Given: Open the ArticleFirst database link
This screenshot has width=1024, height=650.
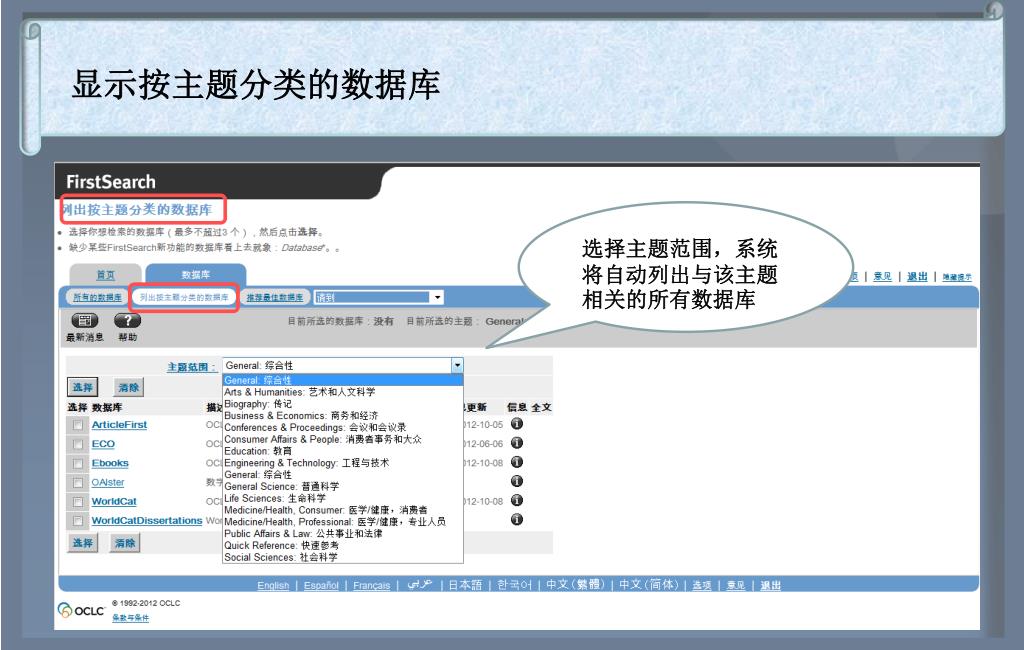Looking at the screenshot, I should click(120, 425).
